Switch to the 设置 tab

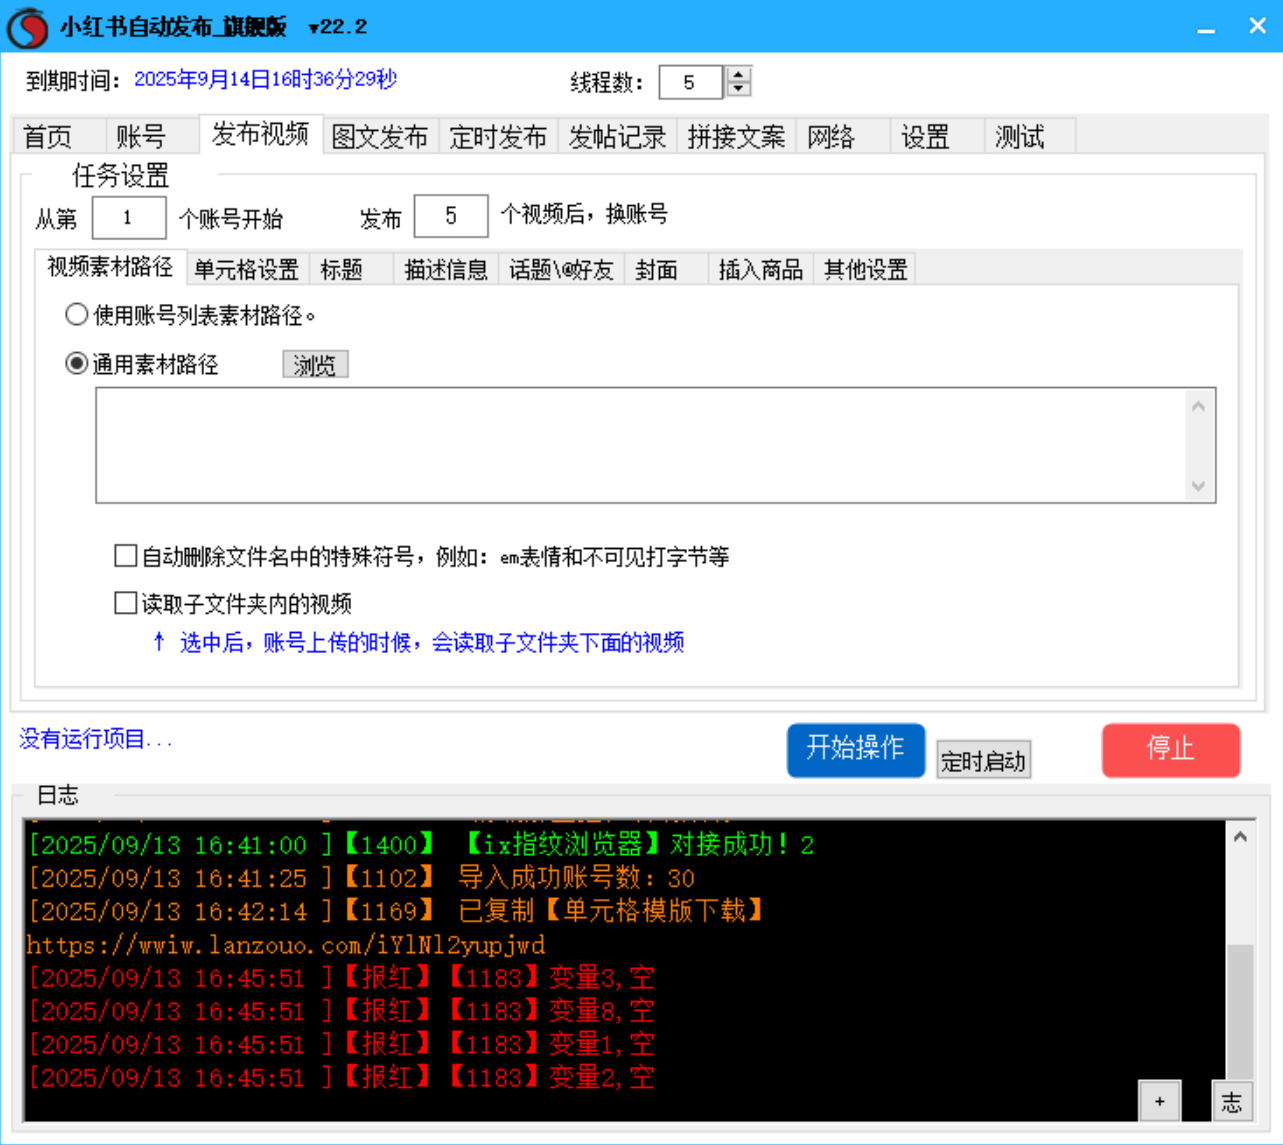pos(926,137)
